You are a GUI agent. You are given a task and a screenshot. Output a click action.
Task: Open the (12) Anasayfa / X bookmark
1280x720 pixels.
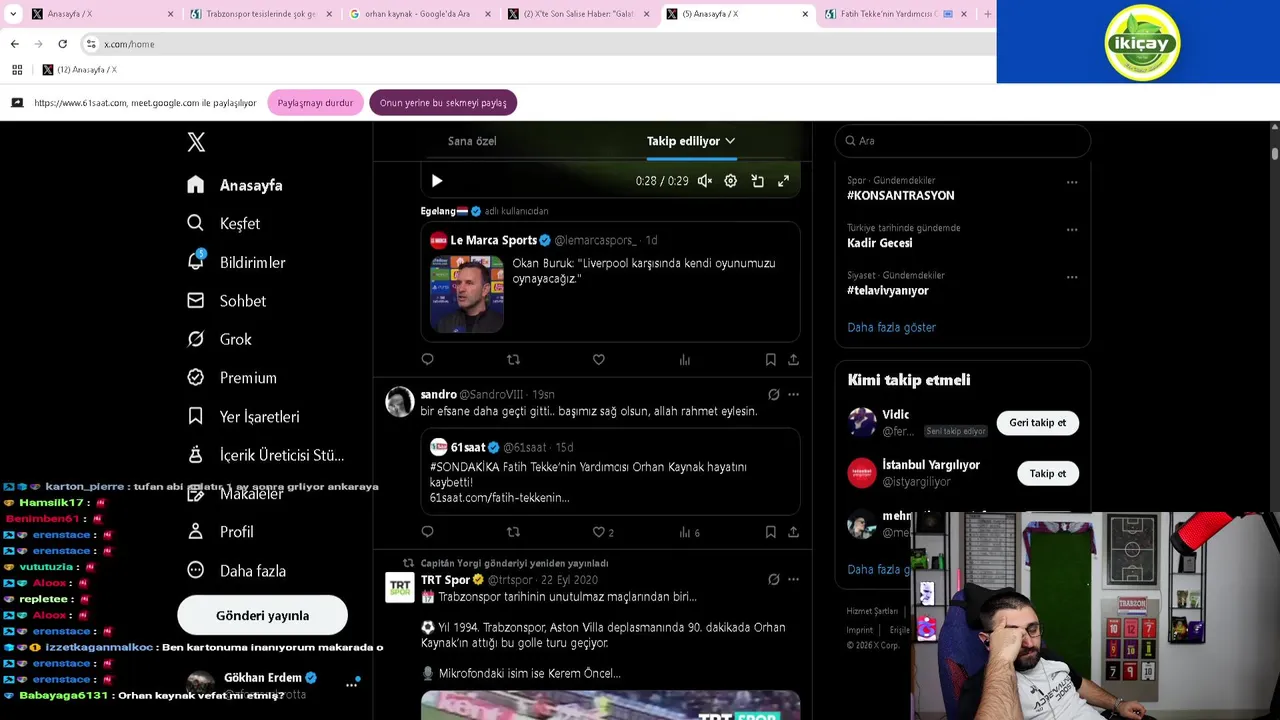(x=79, y=70)
